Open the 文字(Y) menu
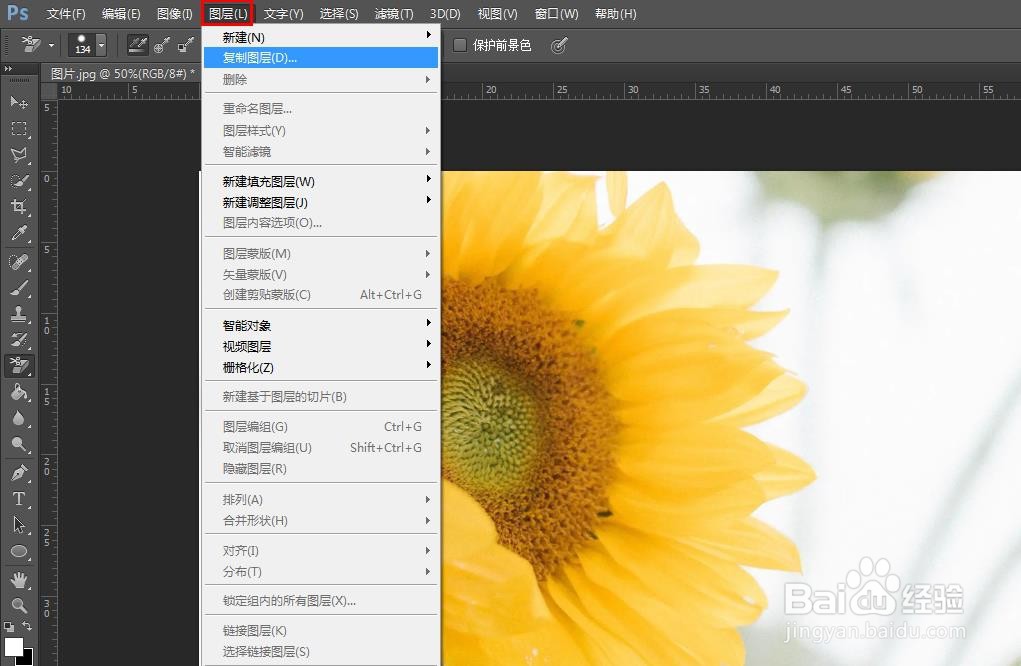 coord(283,14)
